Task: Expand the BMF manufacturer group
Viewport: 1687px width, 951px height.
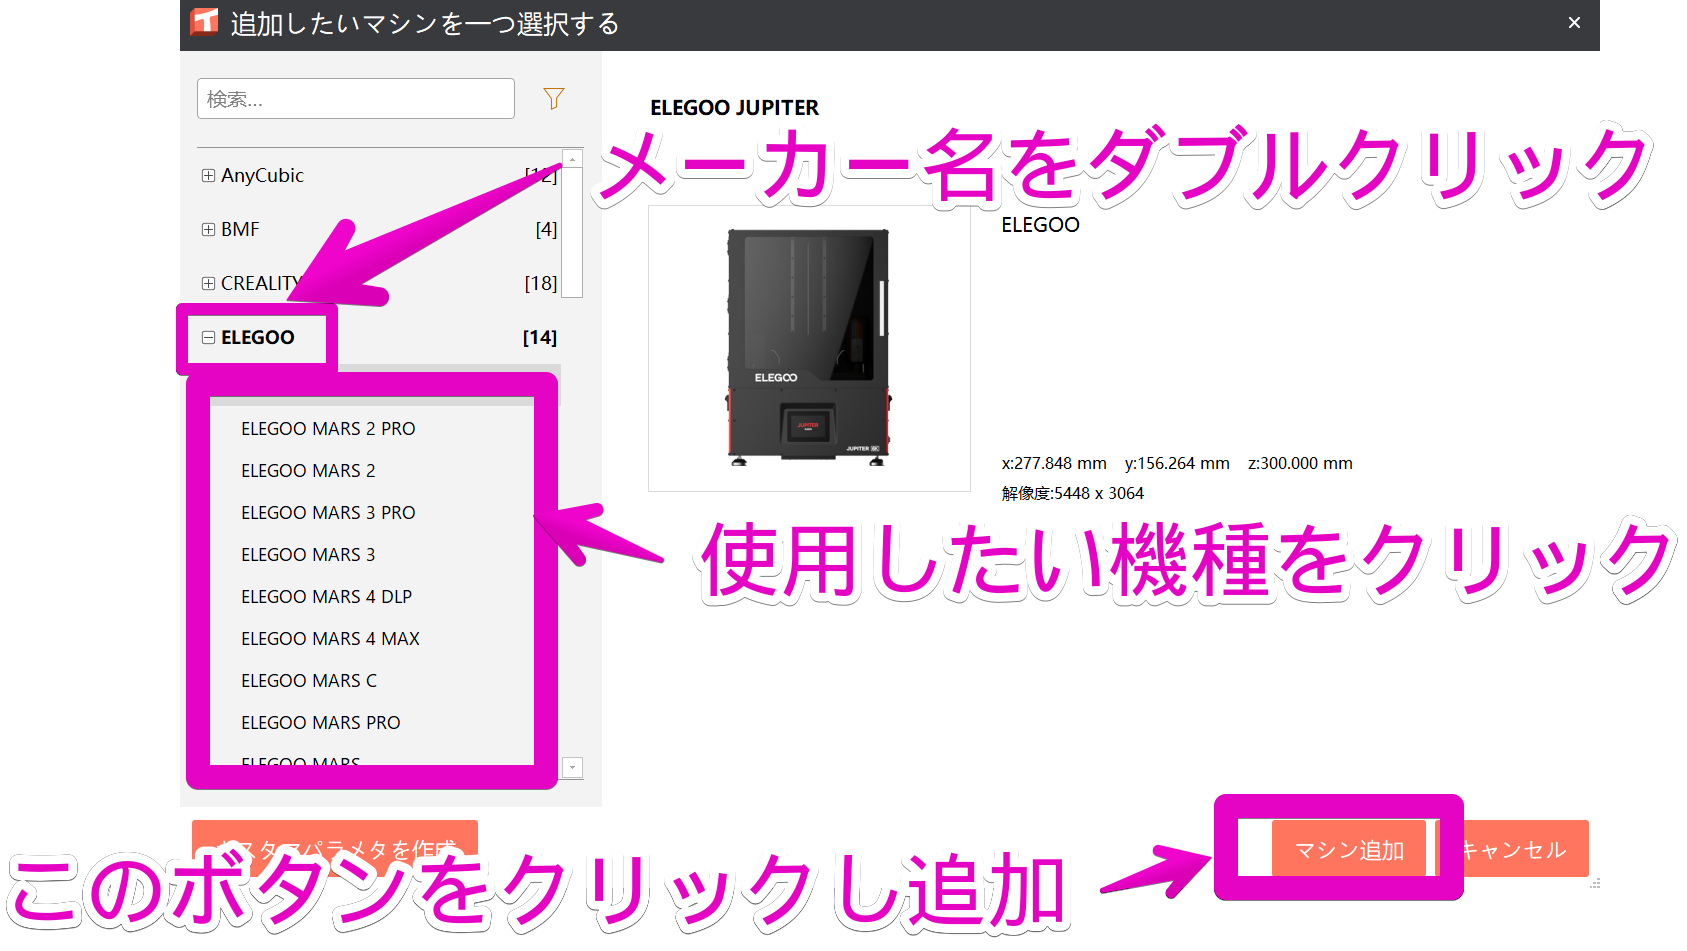Action: (208, 229)
